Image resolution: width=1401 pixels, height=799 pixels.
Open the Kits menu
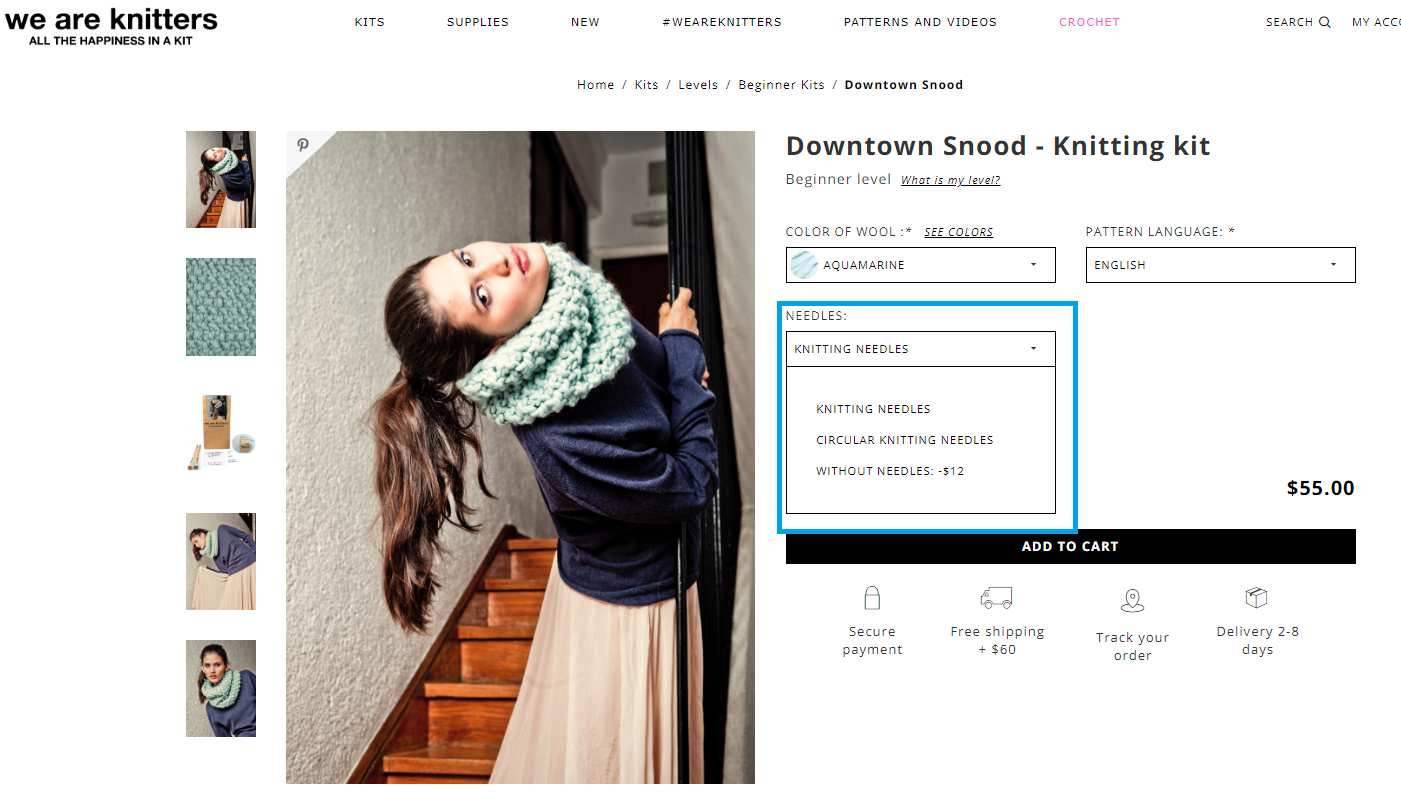pyautogui.click(x=370, y=22)
